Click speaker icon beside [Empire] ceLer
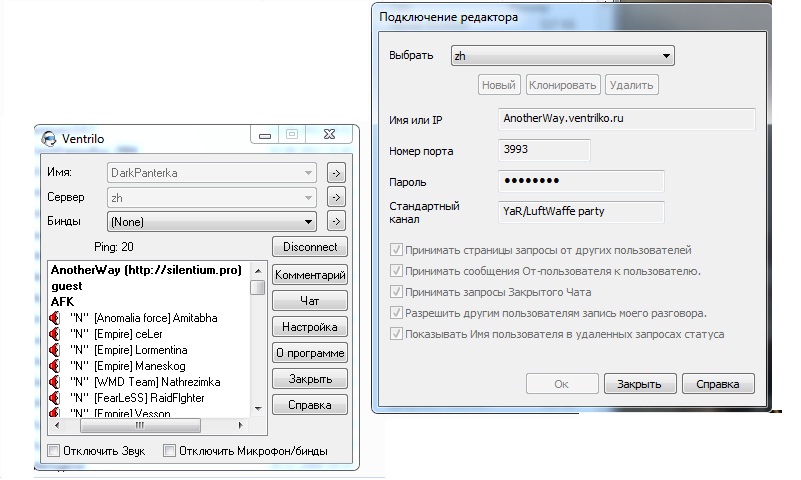Viewport: 801px width, 480px height. tap(55, 334)
